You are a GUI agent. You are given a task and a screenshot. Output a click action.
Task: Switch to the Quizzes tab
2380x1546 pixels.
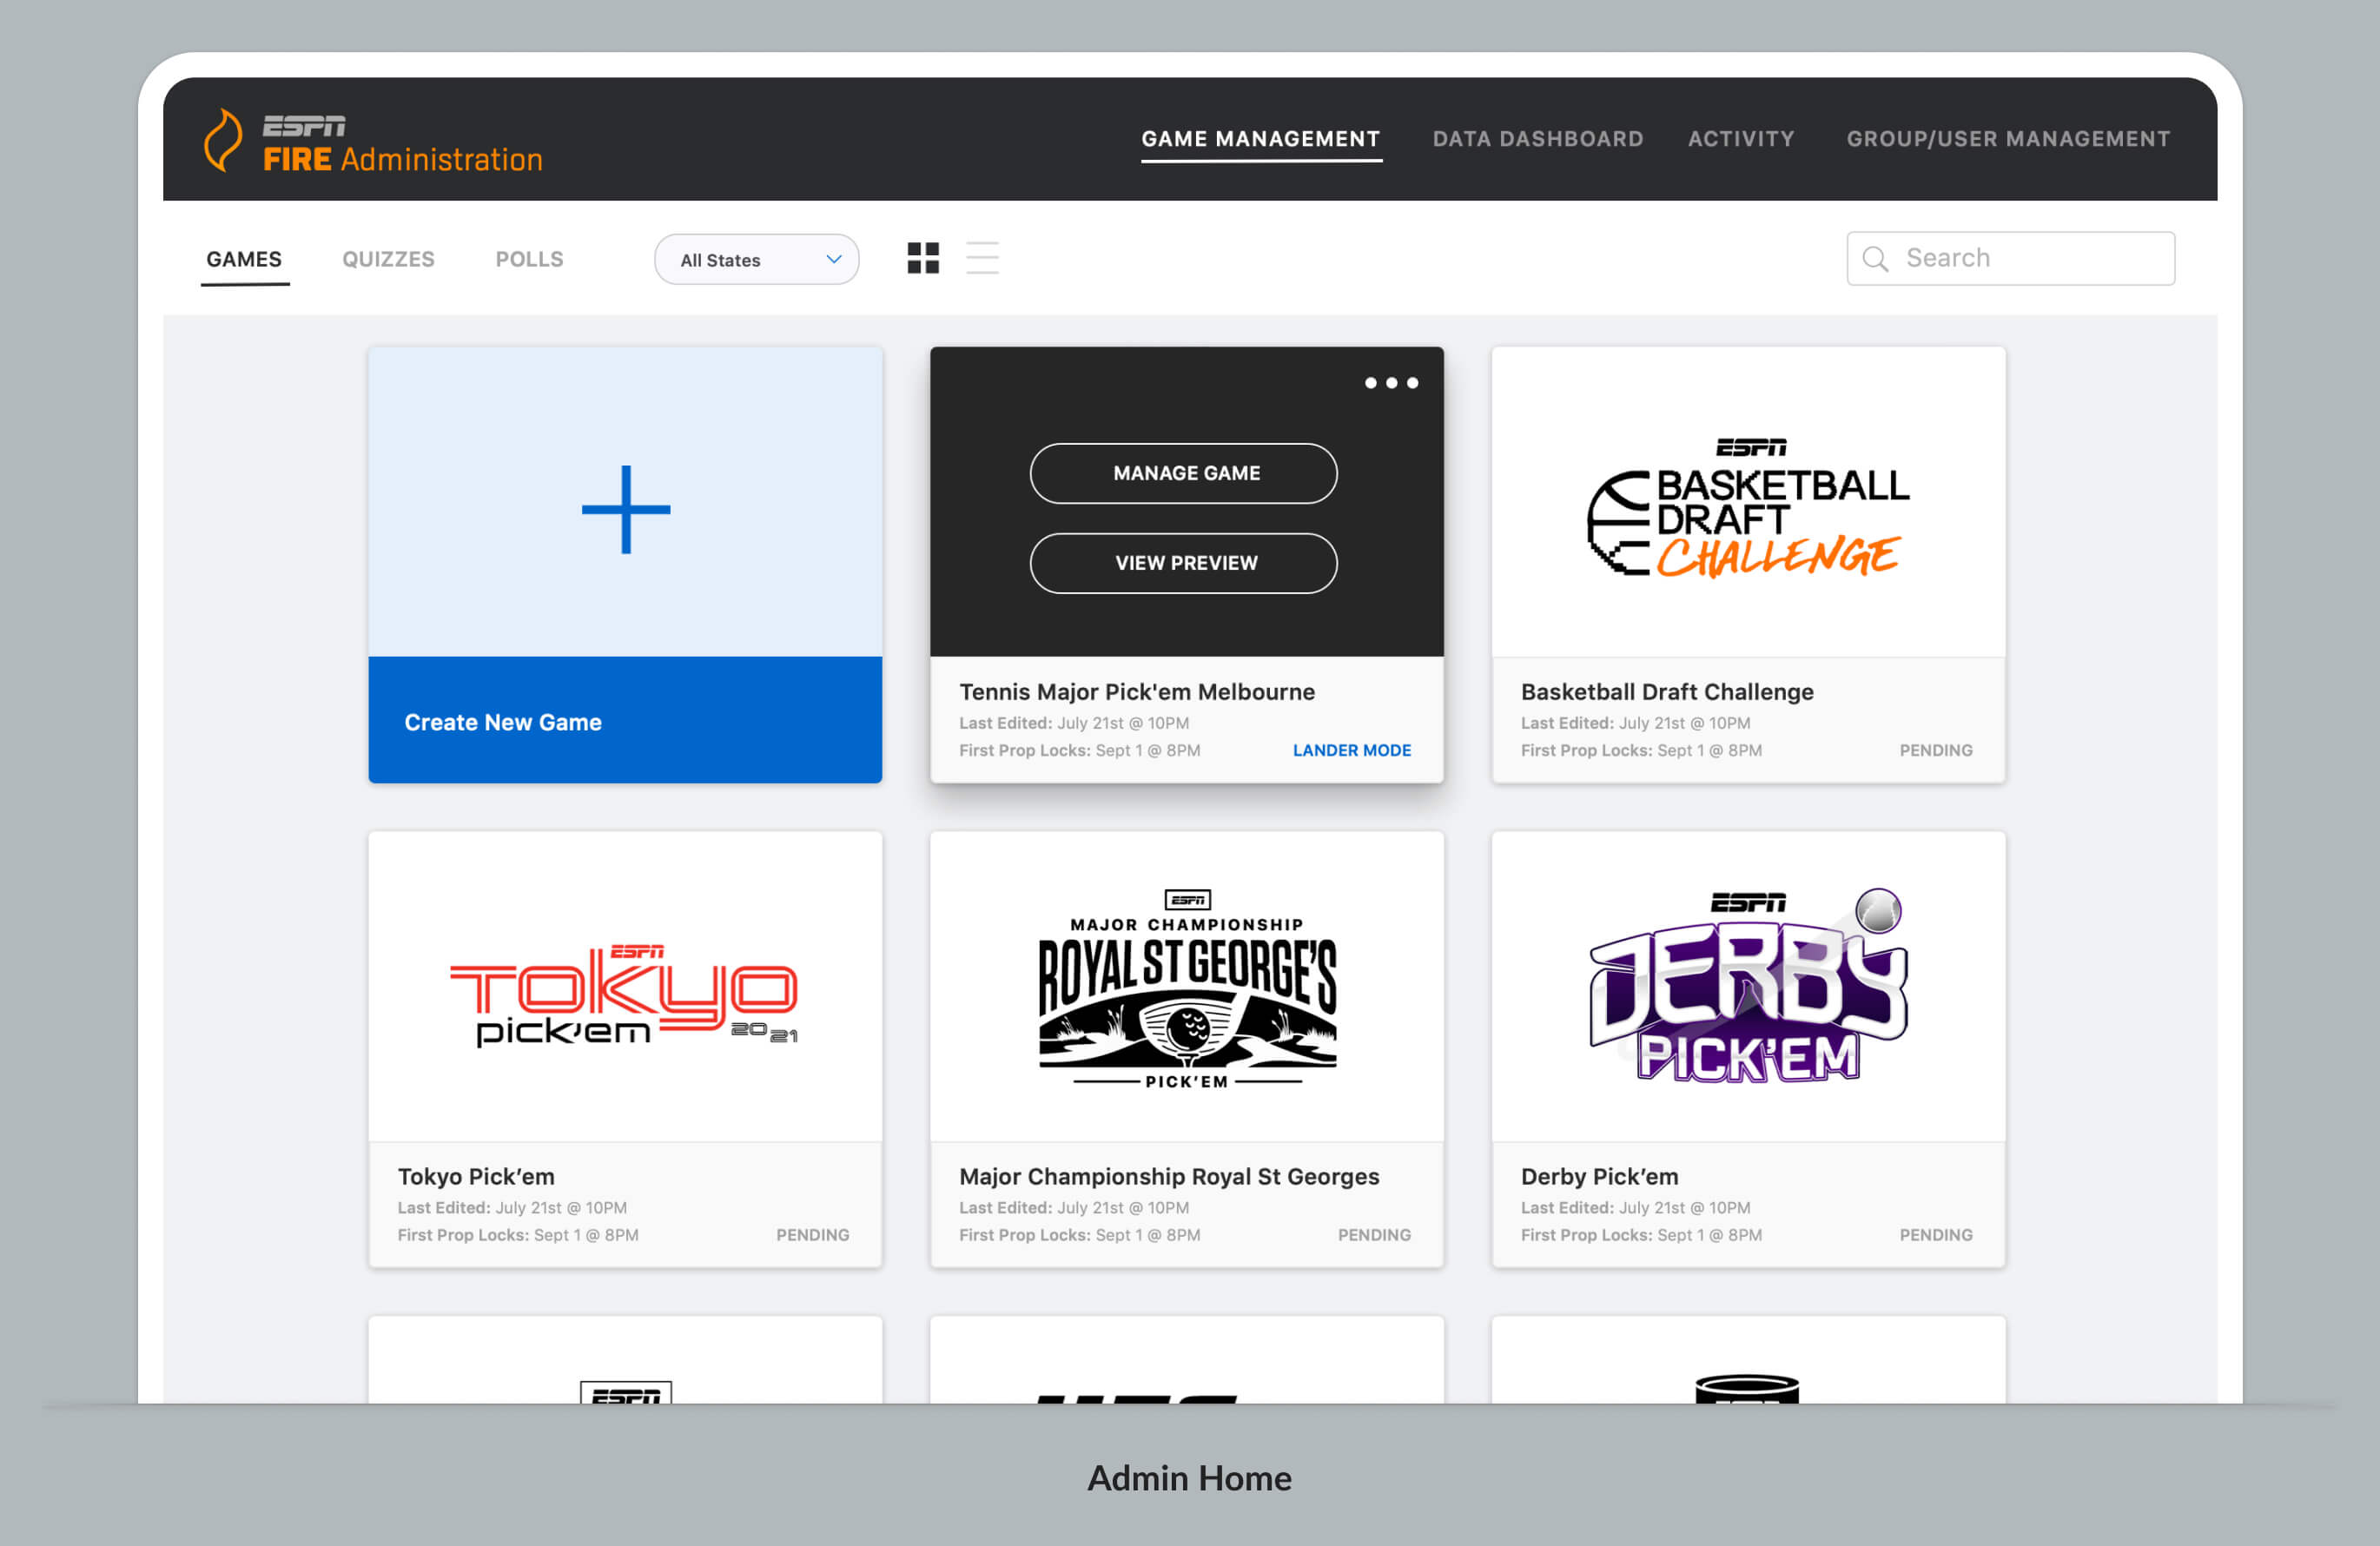(x=388, y=259)
